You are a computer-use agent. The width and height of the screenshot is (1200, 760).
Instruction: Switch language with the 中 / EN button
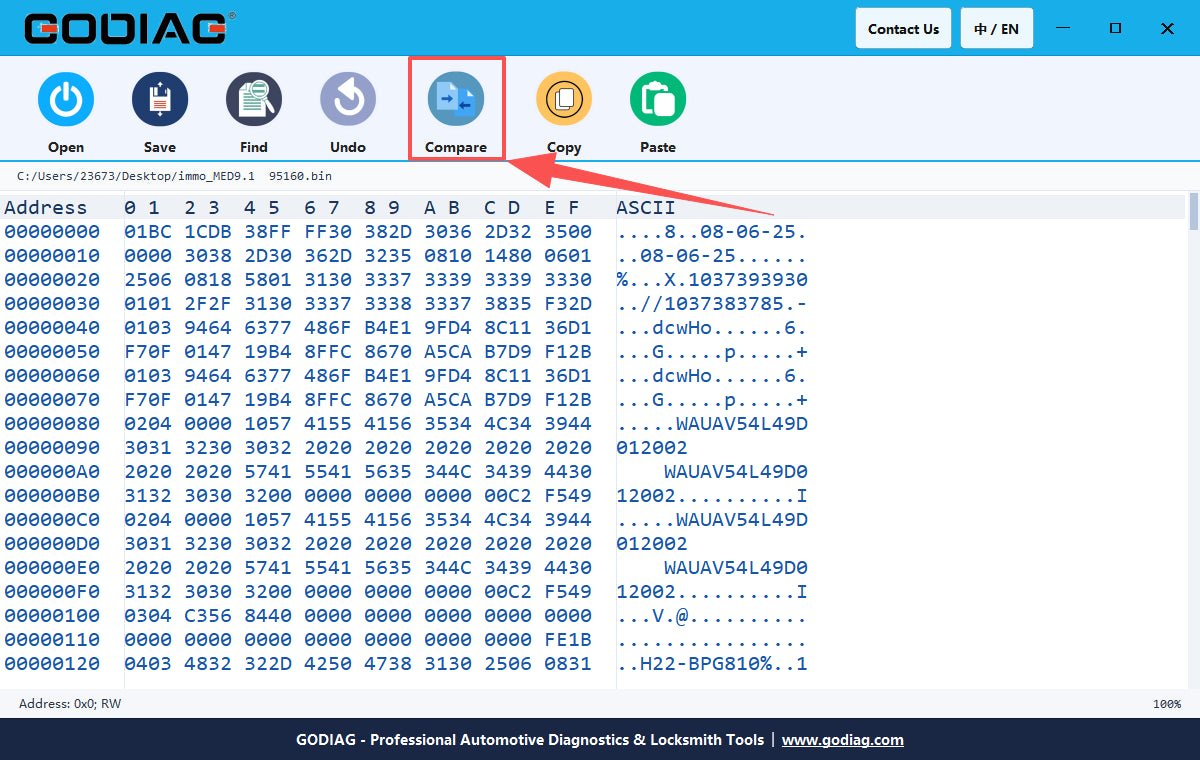[997, 28]
